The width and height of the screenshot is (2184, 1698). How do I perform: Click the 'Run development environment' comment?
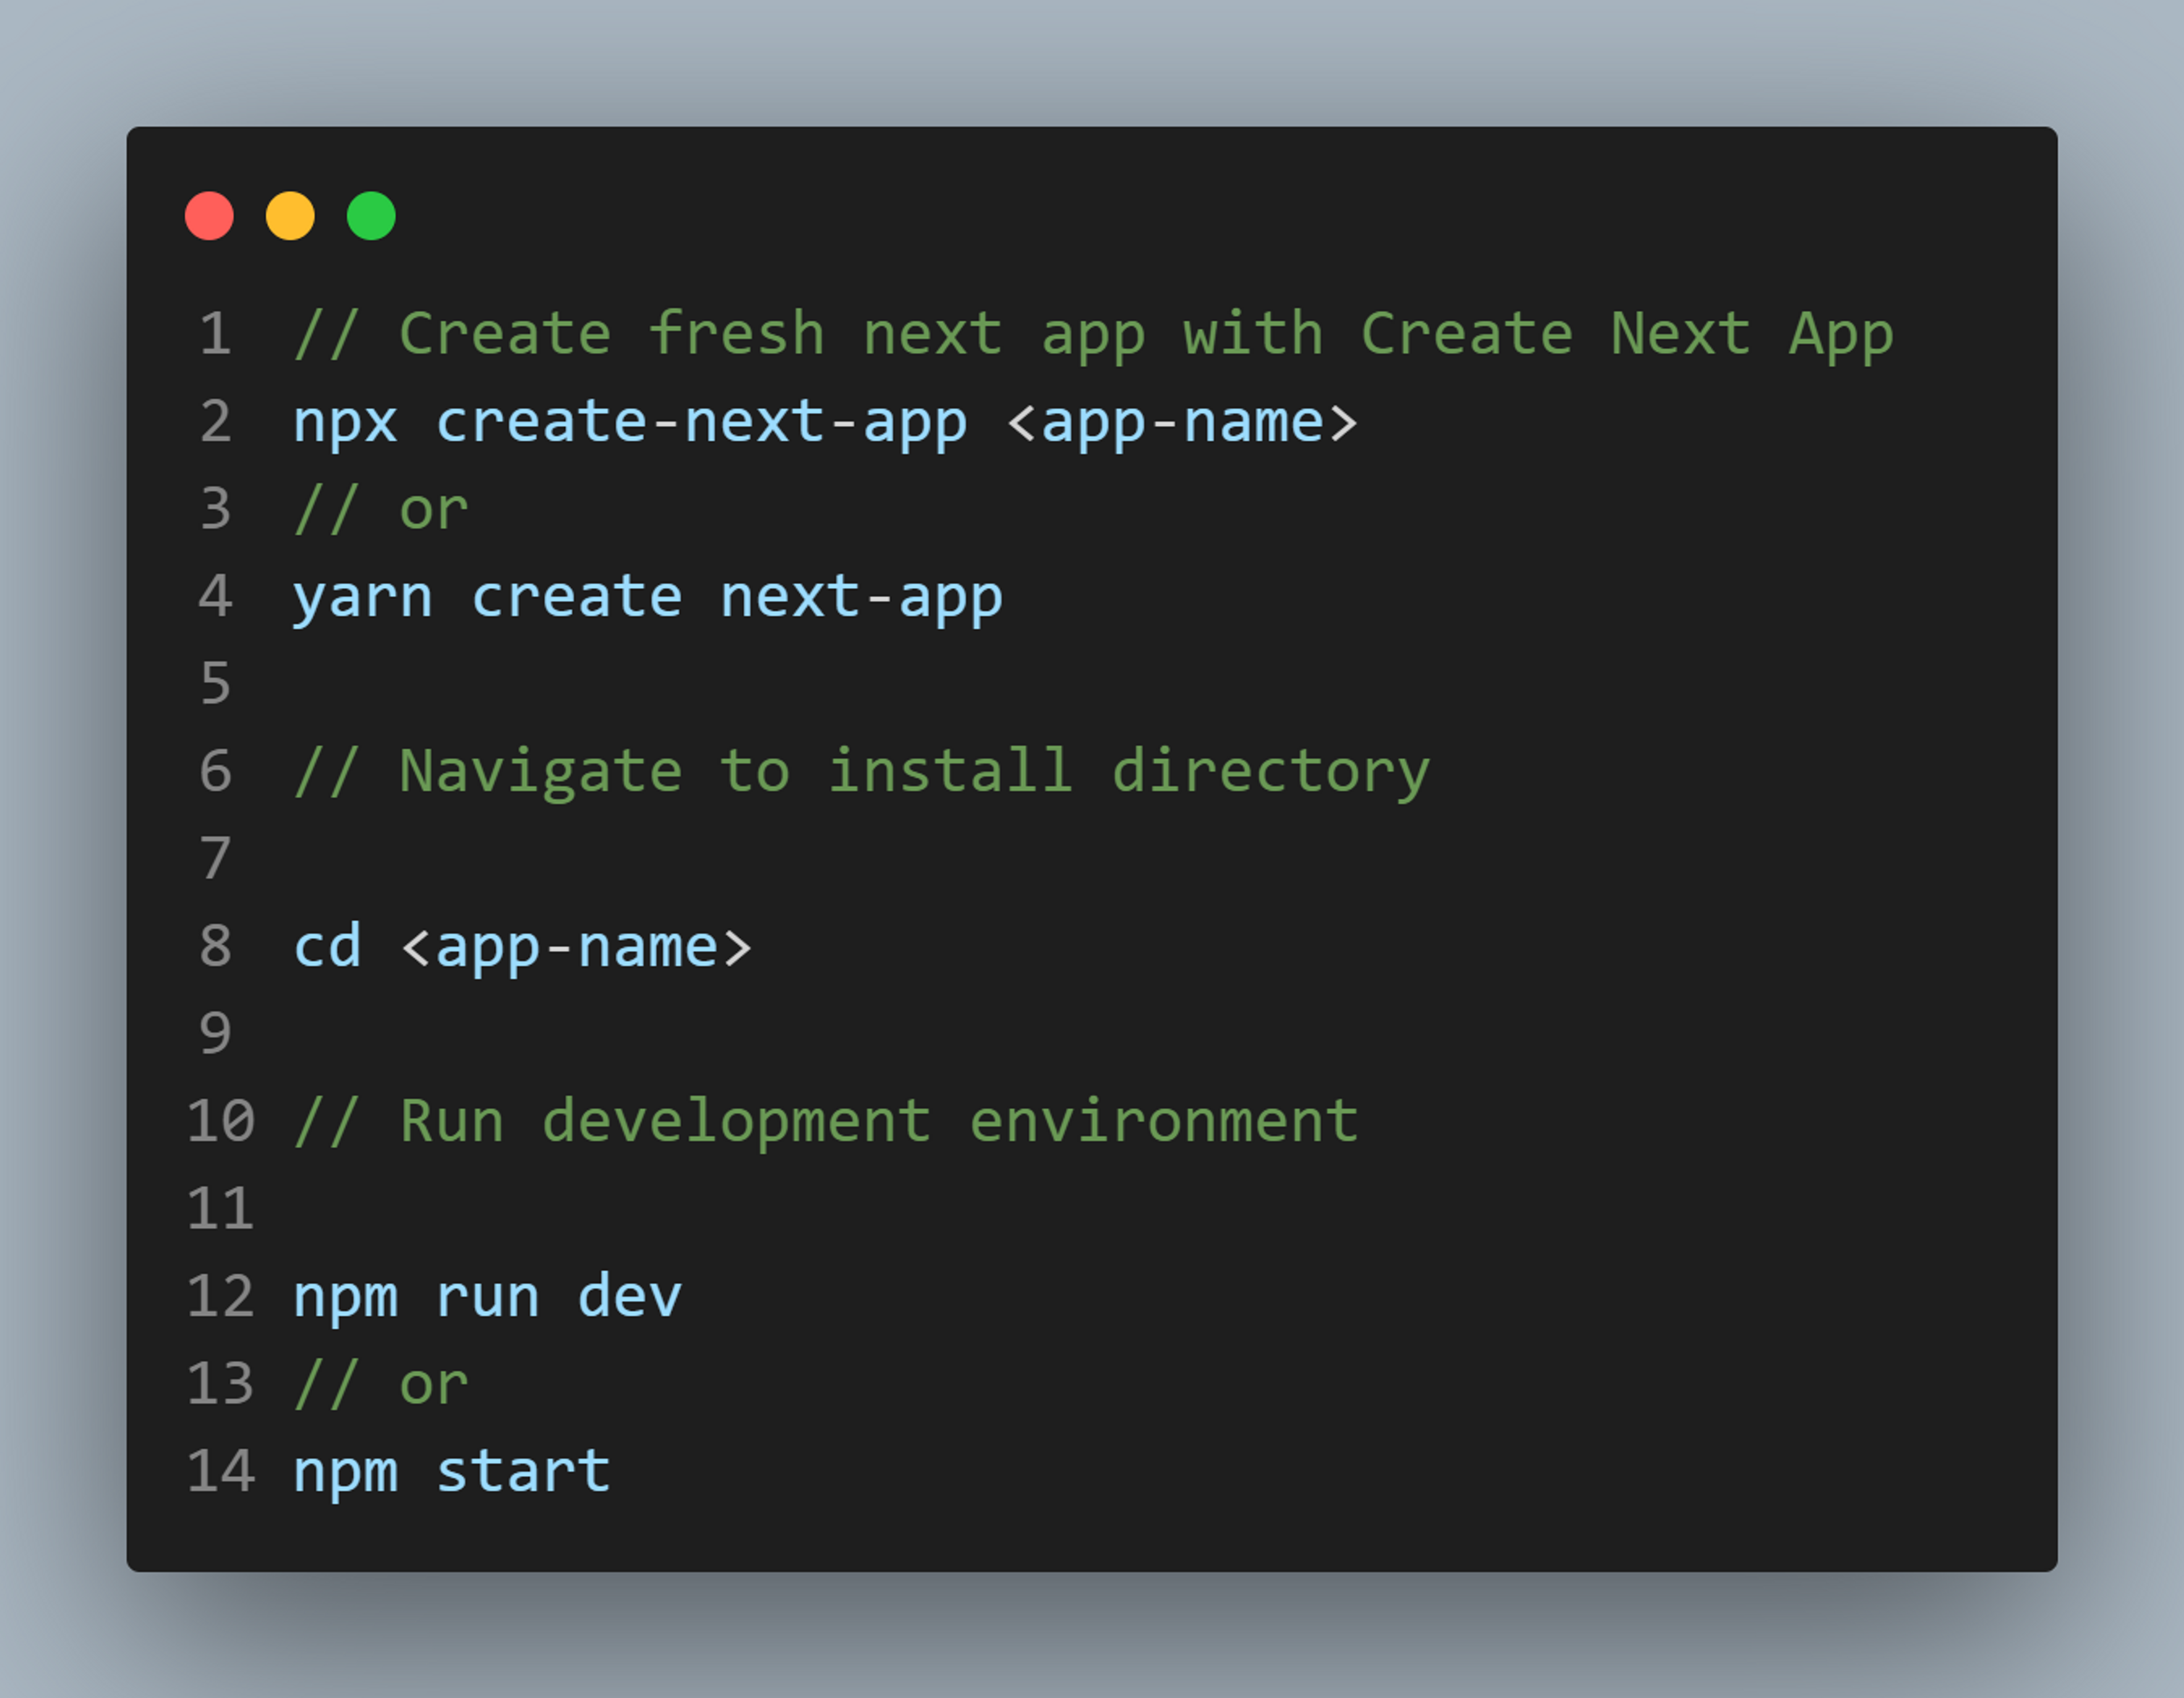pos(878,1121)
